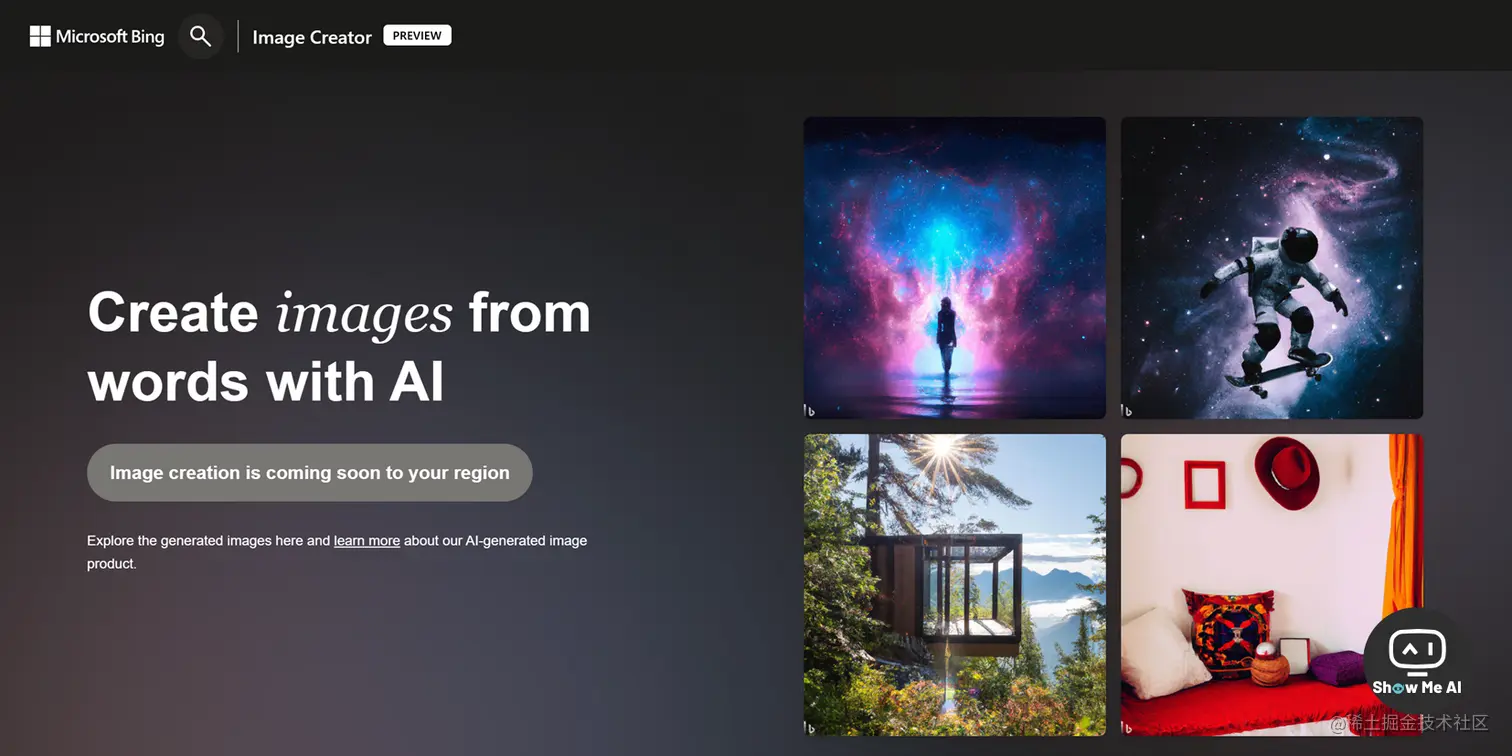The image size is (1512, 756).
Task: Click the PREVIEW badge
Action: [417, 36]
